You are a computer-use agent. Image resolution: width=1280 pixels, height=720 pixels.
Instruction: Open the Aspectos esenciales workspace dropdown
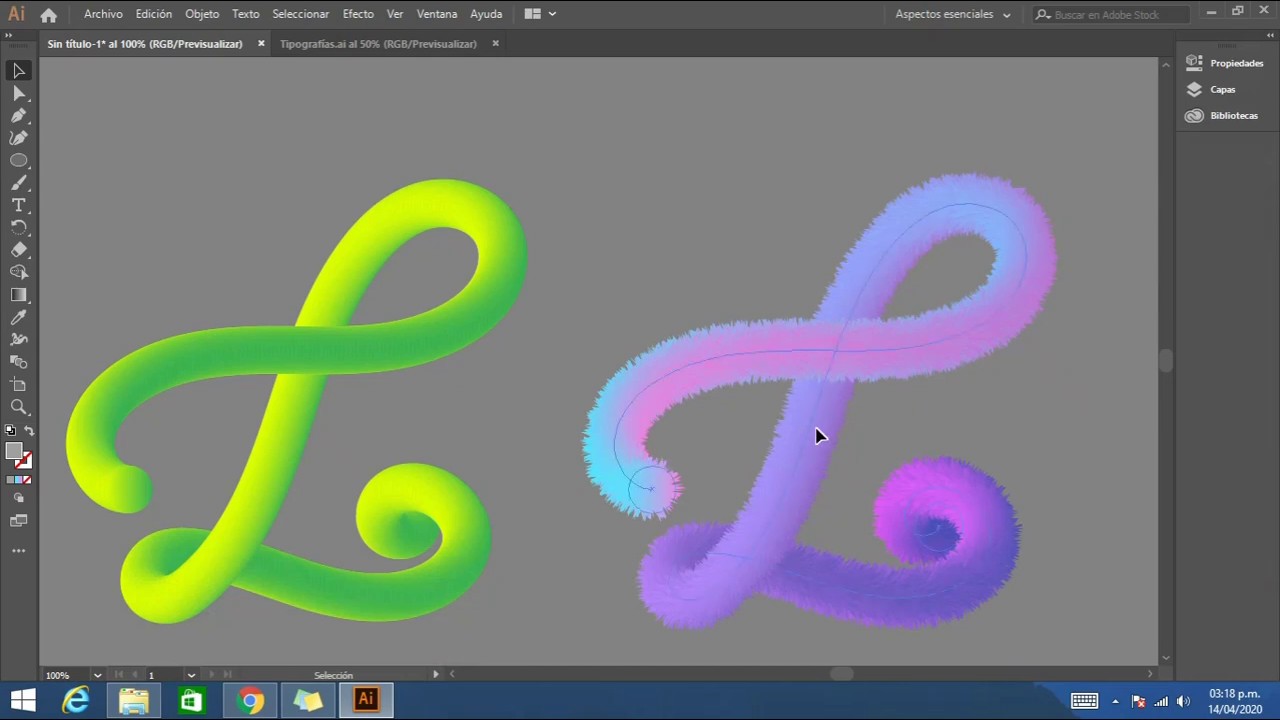point(953,14)
